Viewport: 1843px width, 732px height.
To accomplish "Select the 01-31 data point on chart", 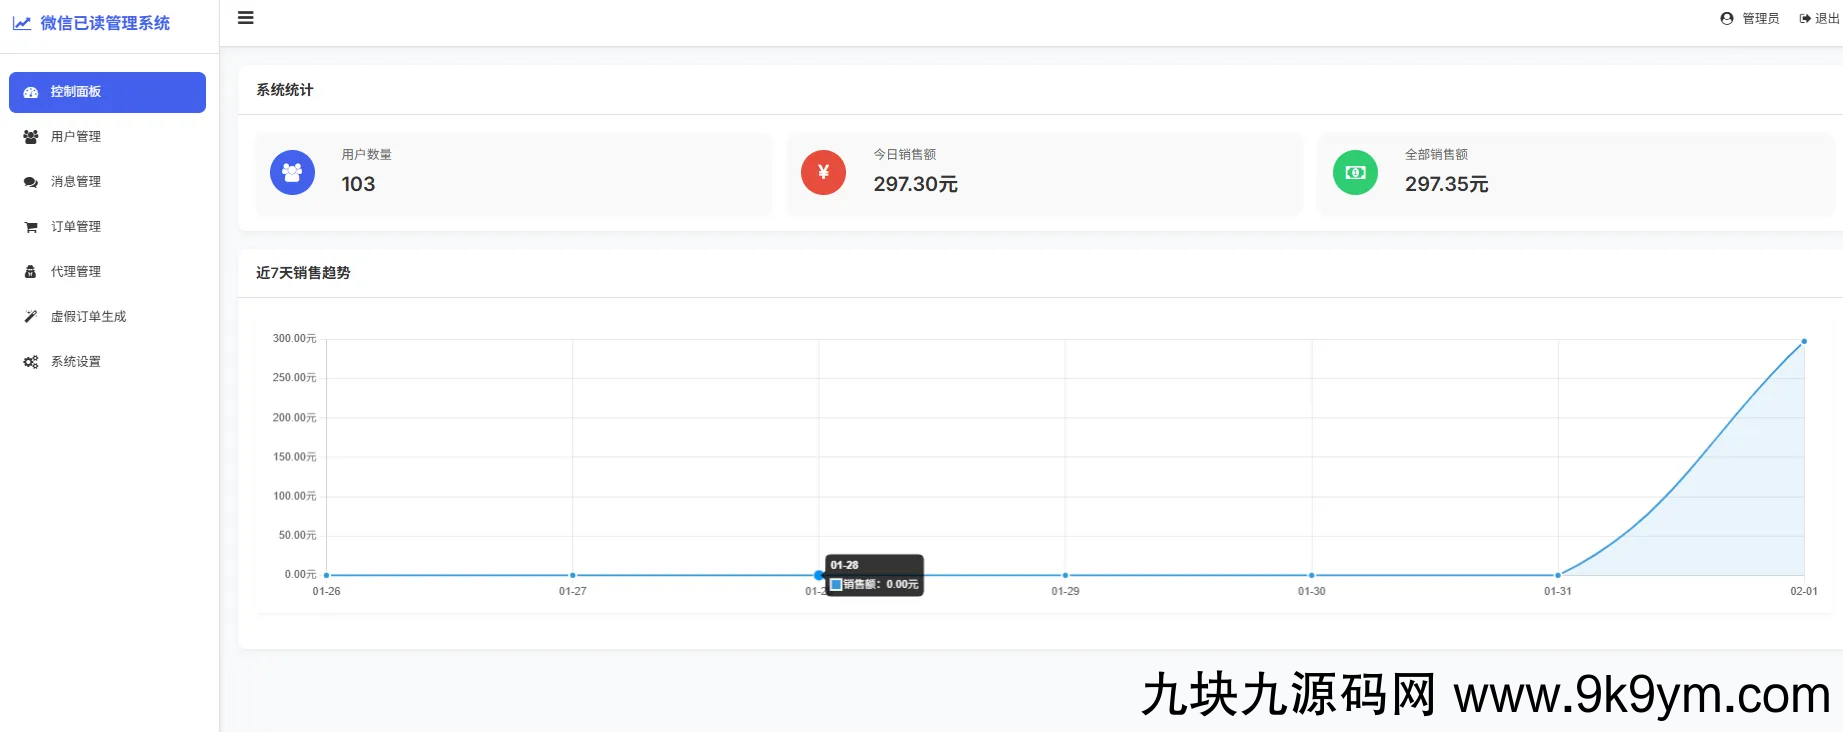I will [1558, 575].
